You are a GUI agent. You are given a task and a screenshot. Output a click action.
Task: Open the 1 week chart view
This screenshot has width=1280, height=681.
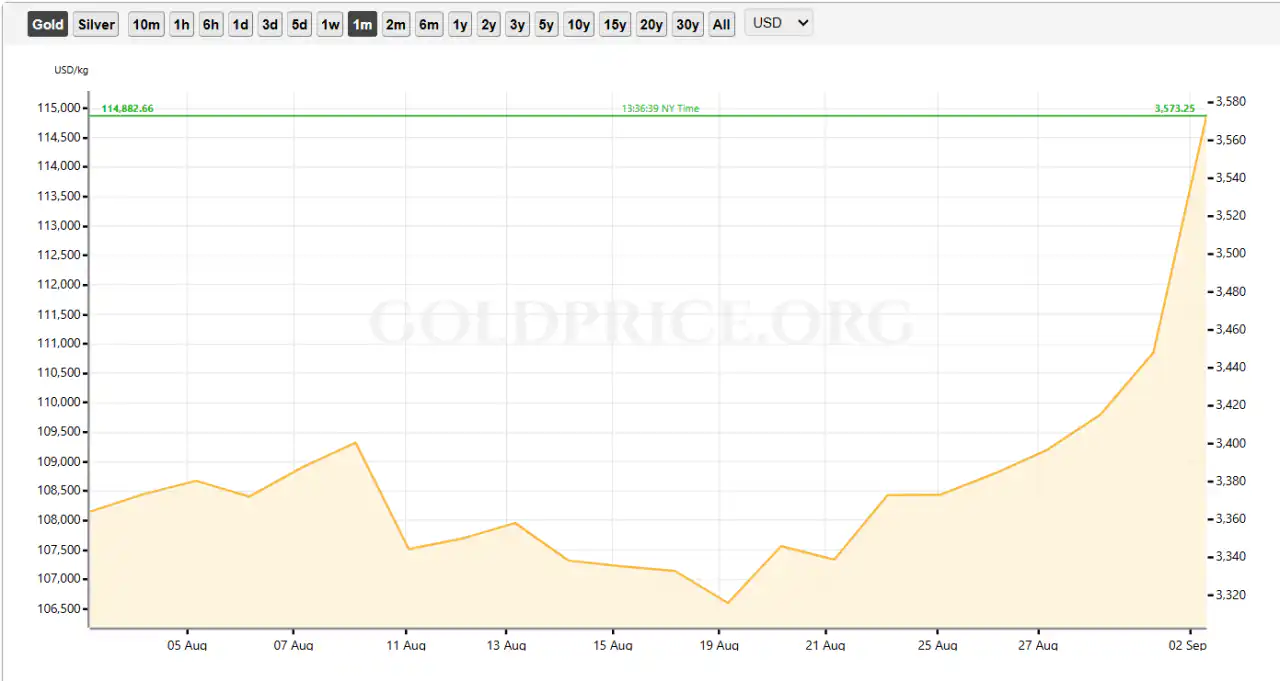pos(329,23)
